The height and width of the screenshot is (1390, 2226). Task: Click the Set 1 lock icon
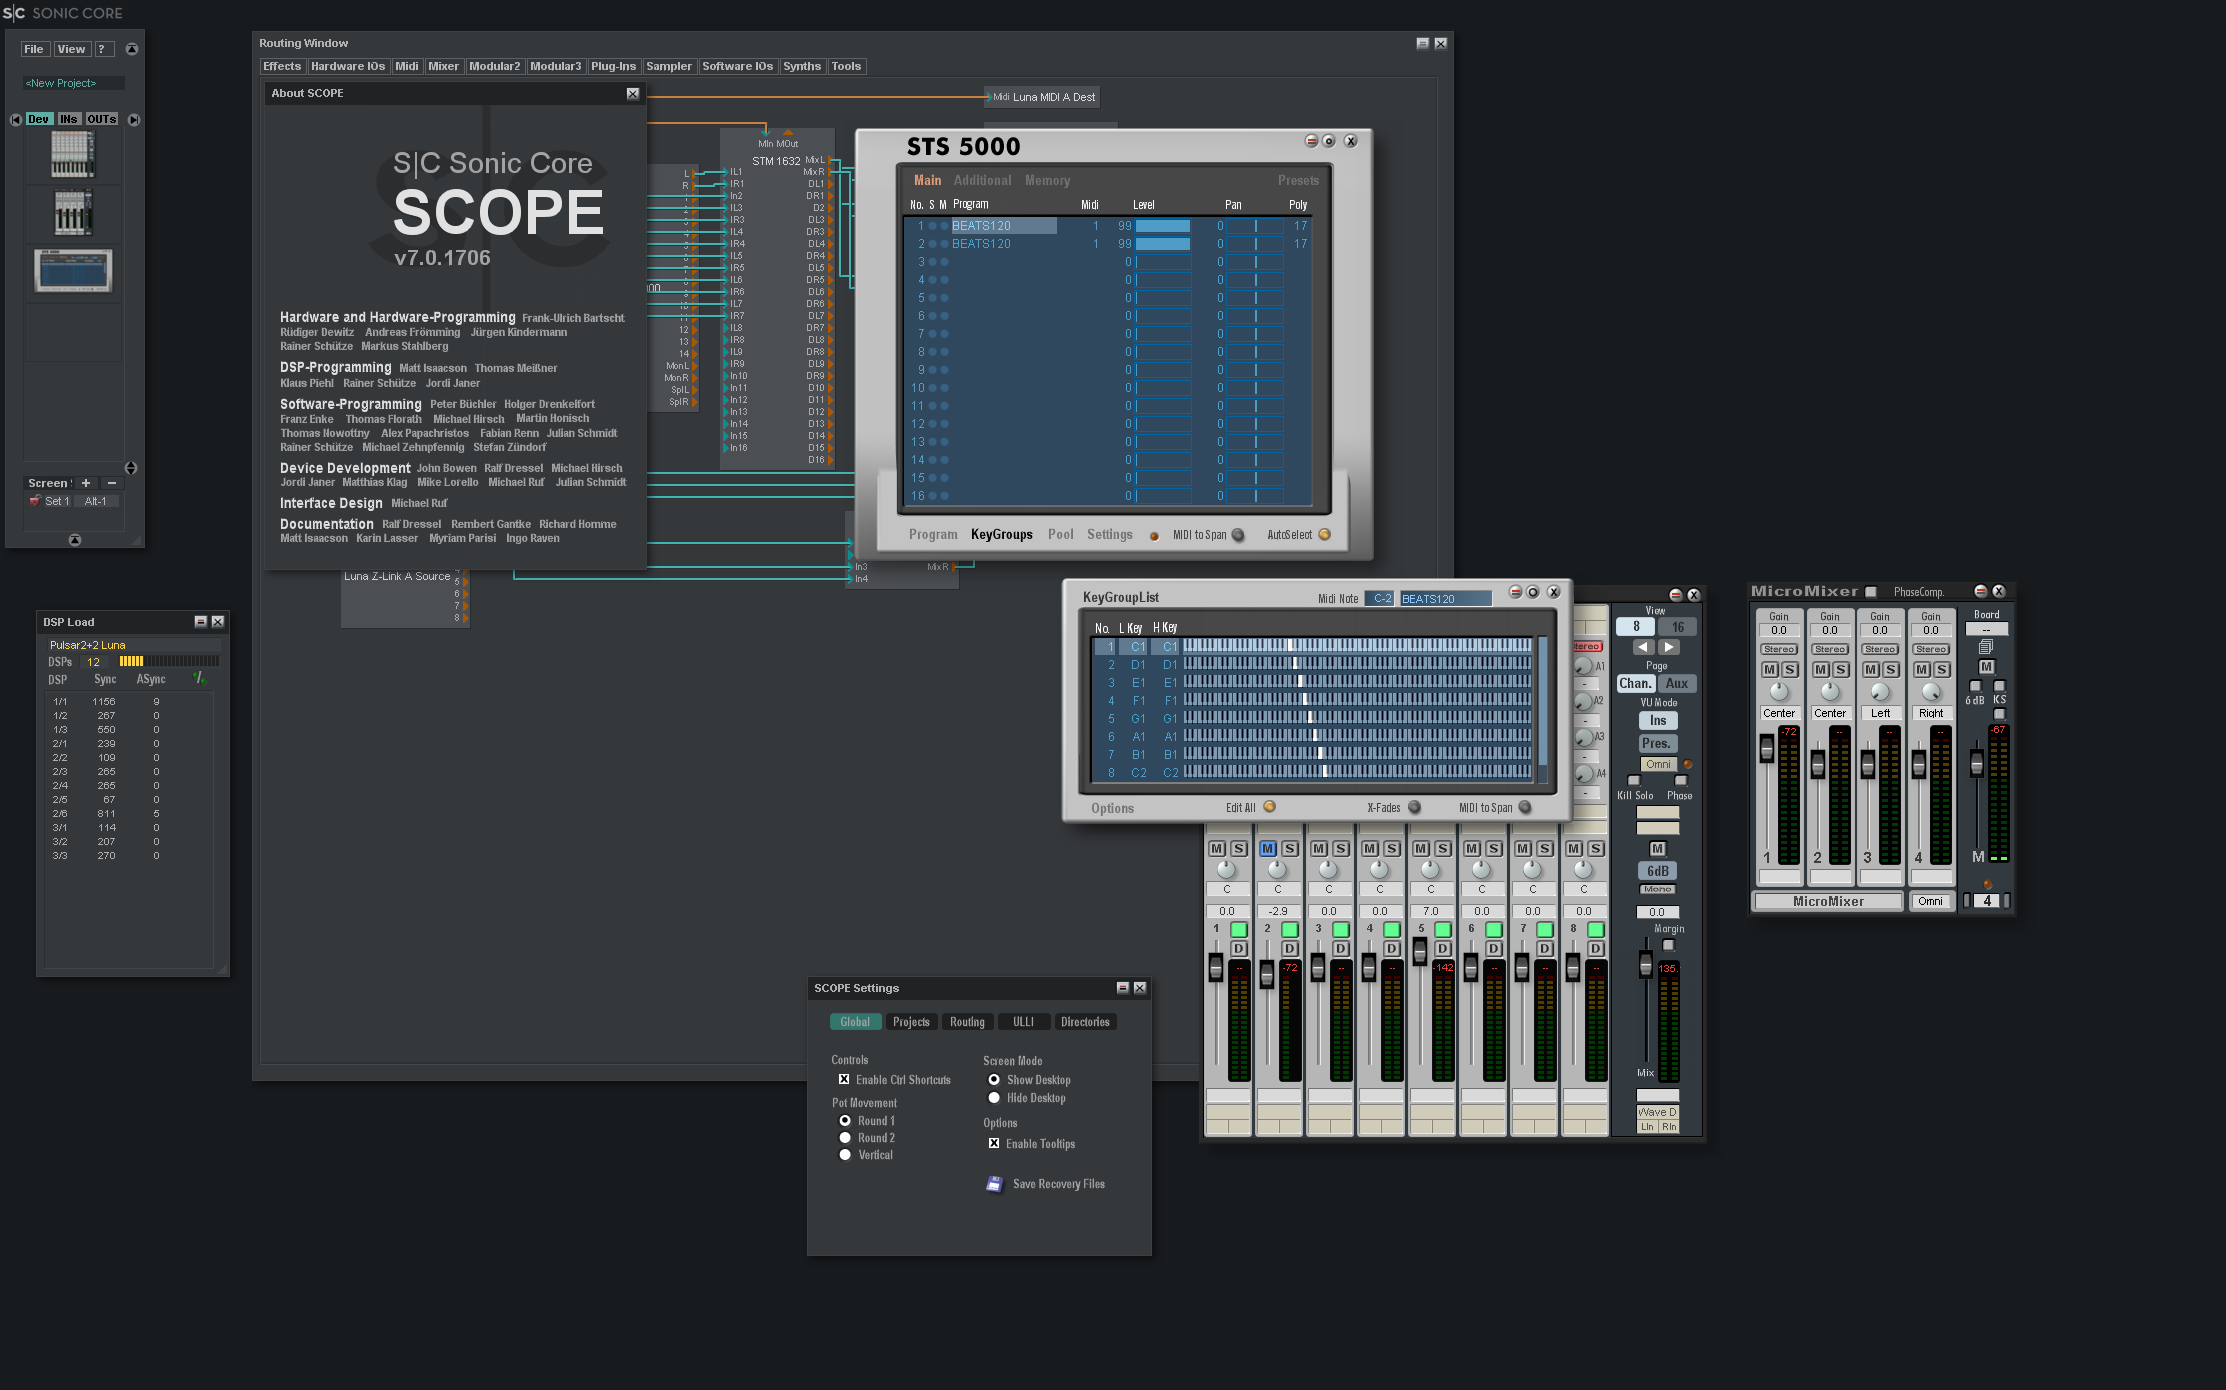coord(35,501)
